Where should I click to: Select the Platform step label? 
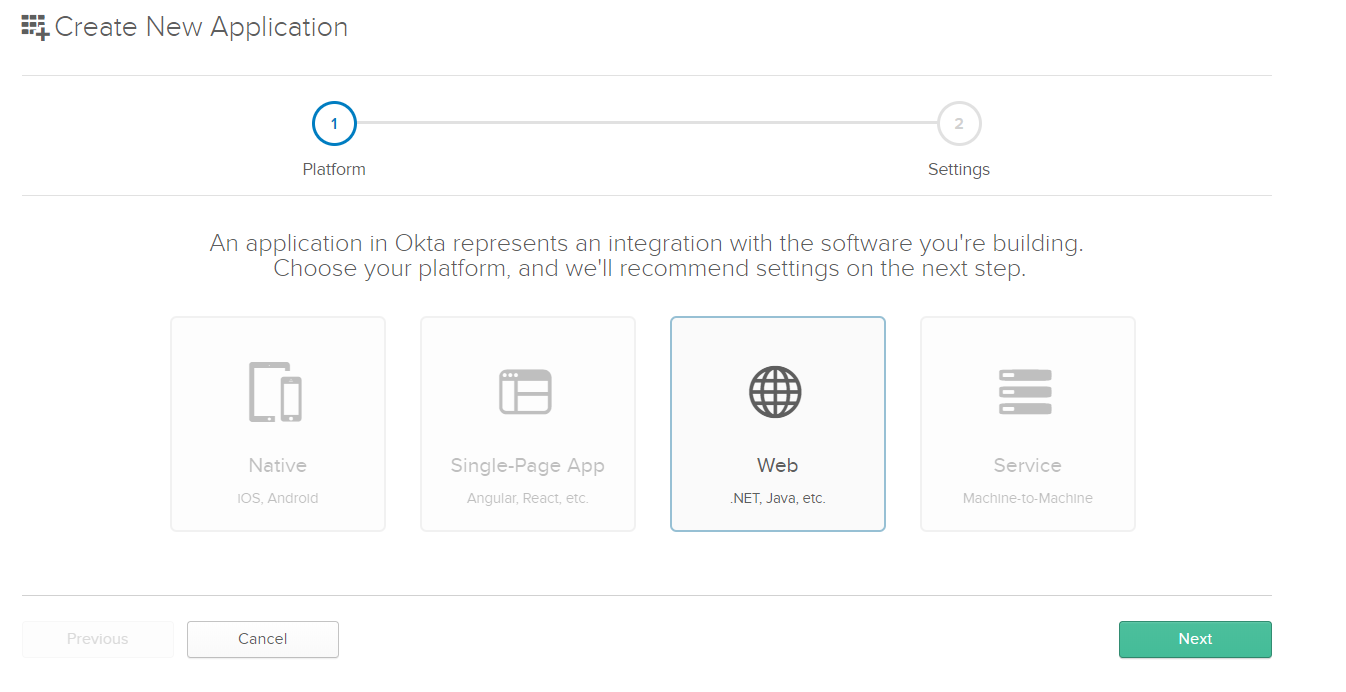pyautogui.click(x=334, y=169)
